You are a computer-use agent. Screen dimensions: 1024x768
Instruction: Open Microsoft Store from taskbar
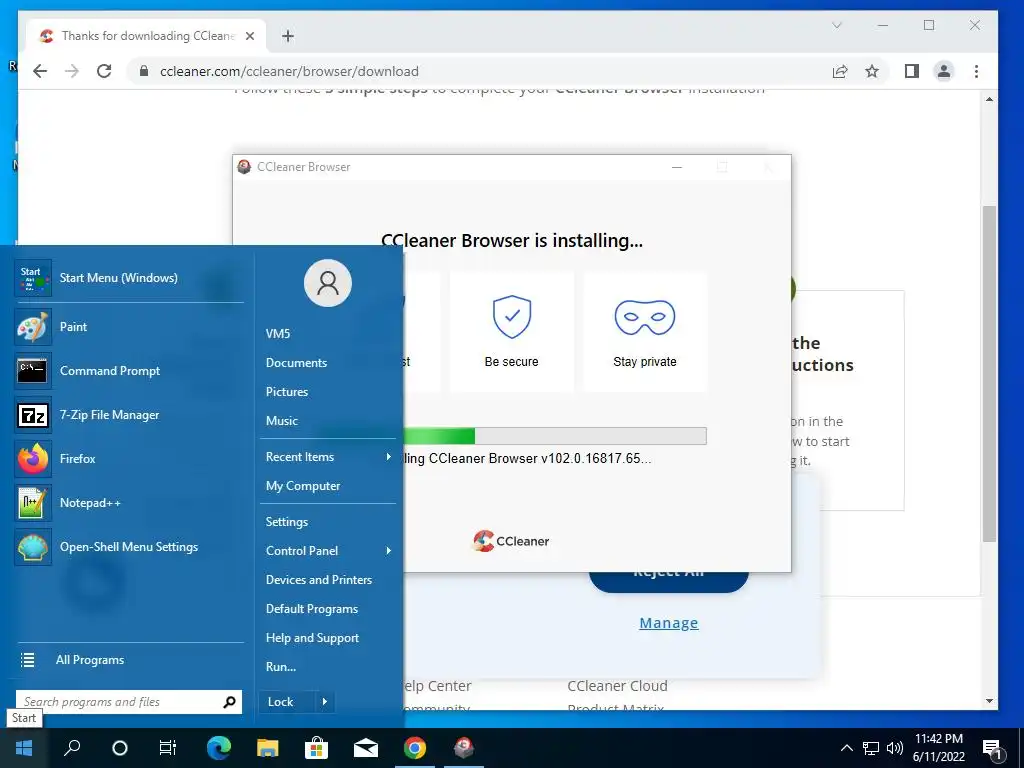(316, 748)
